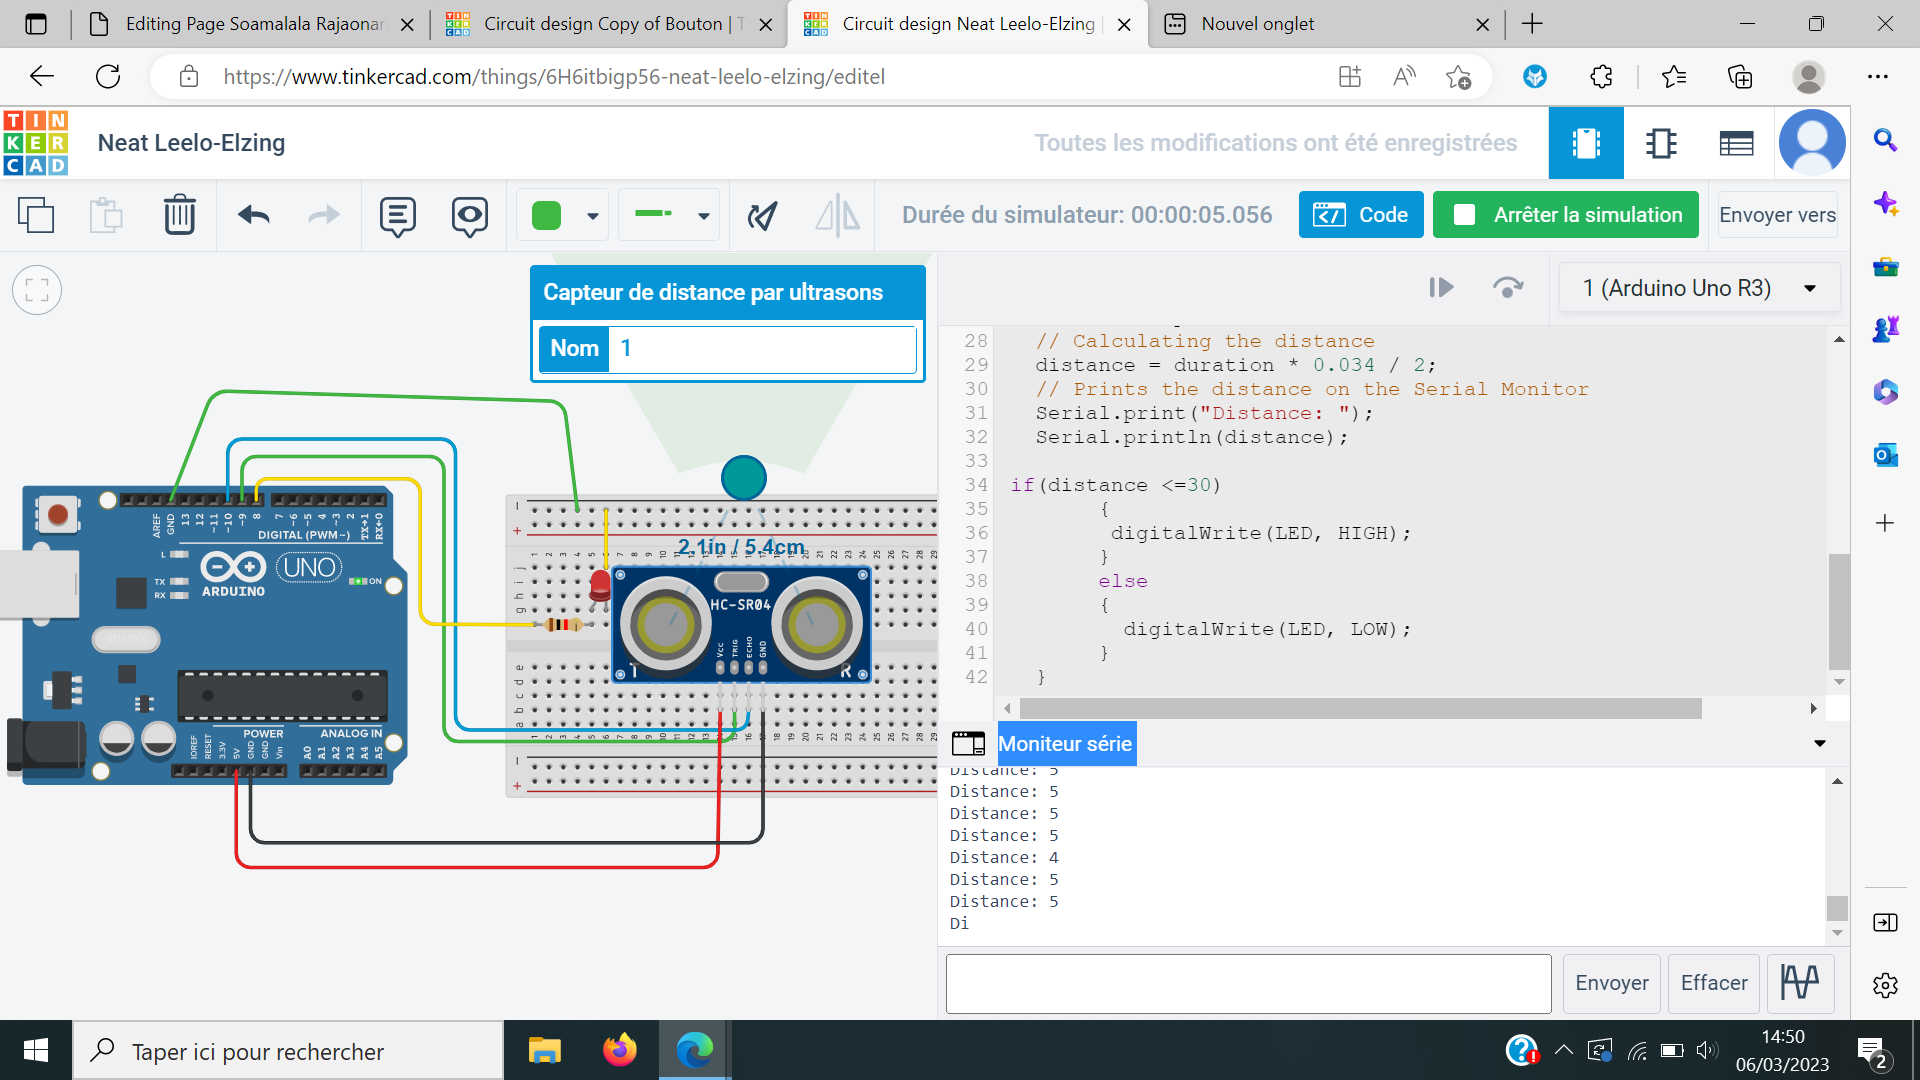Click the mirror component icon

(x=838, y=215)
